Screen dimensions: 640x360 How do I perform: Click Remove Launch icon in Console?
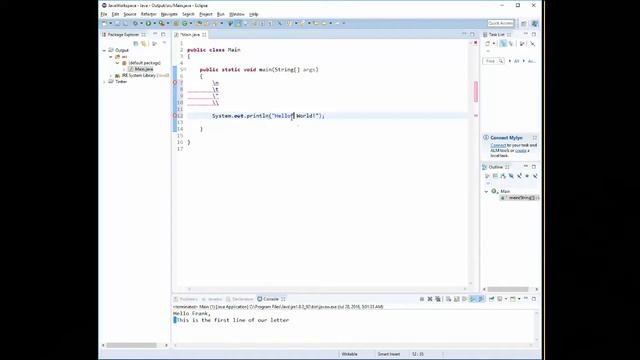pos(430,299)
